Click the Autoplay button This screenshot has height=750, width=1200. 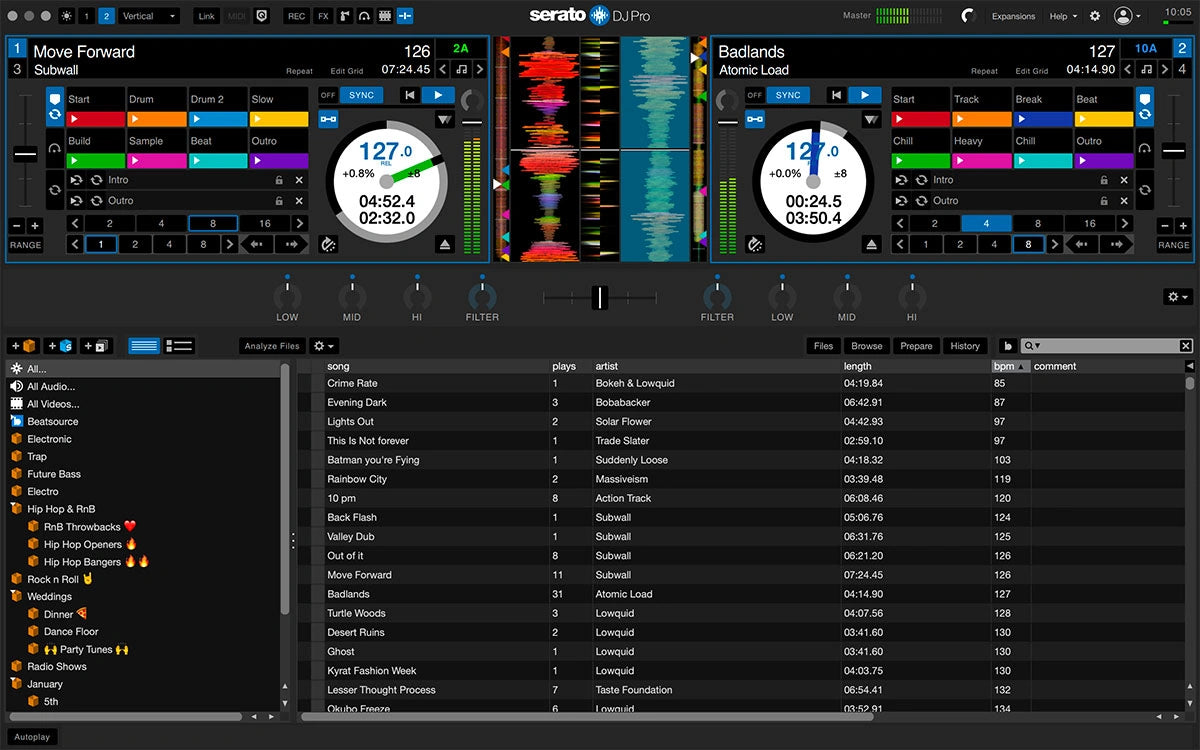point(32,737)
